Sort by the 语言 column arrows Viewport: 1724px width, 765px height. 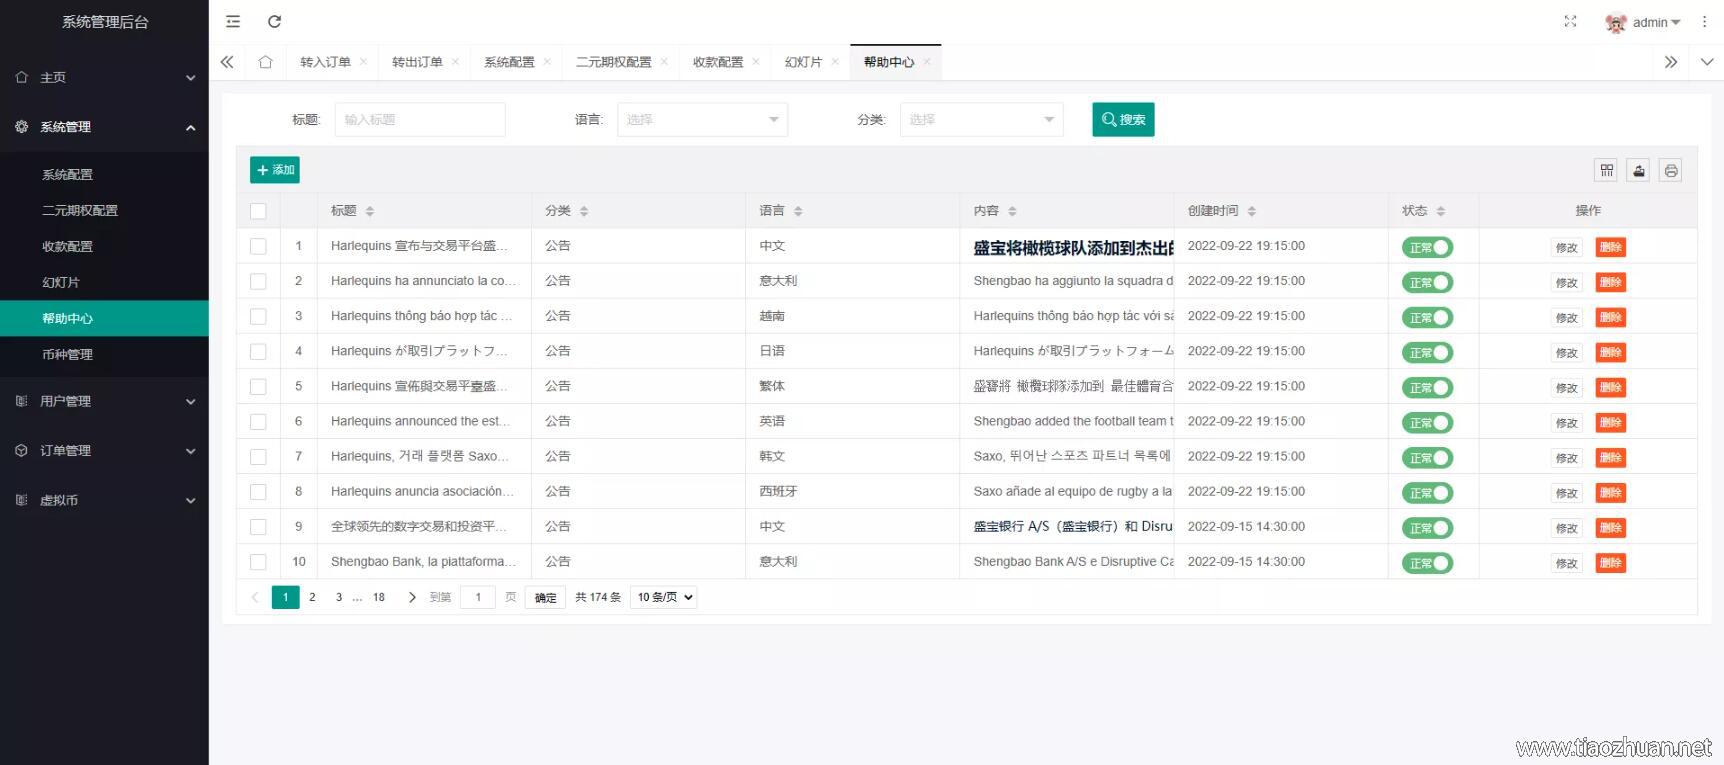[x=798, y=211]
